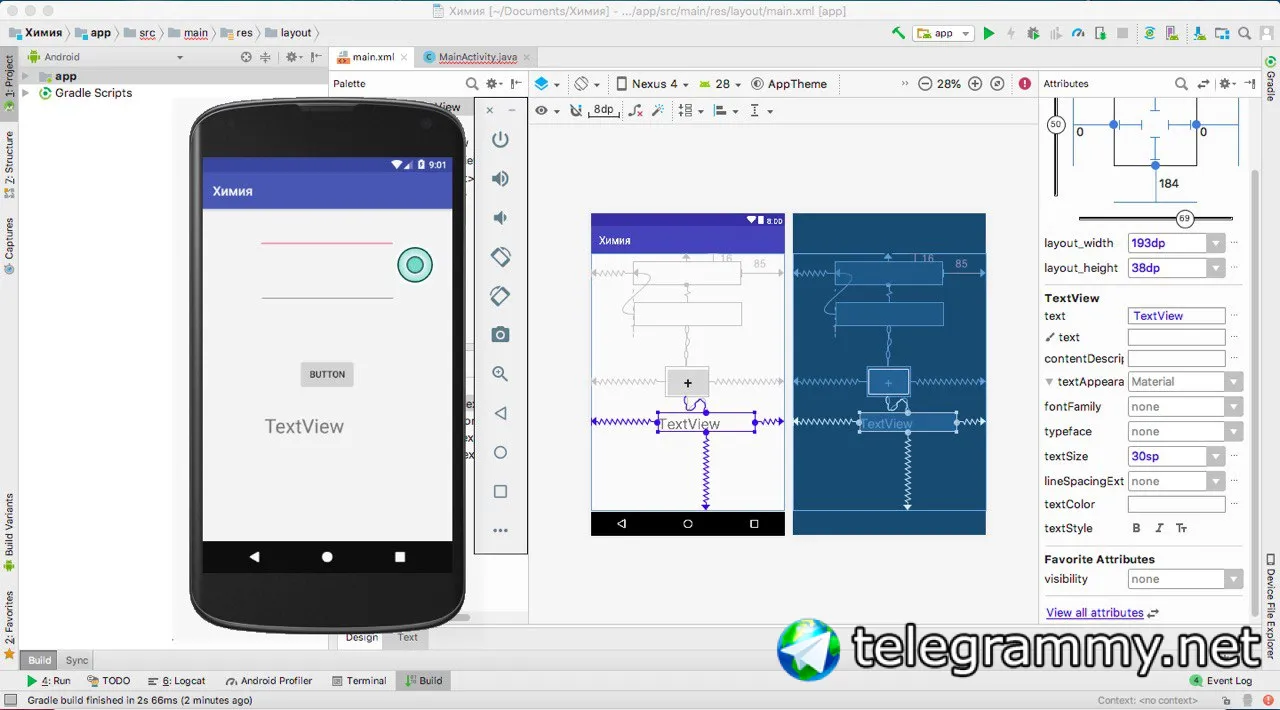The height and width of the screenshot is (710, 1280).
Task: Switch to the Text editor tab
Action: click(x=408, y=637)
